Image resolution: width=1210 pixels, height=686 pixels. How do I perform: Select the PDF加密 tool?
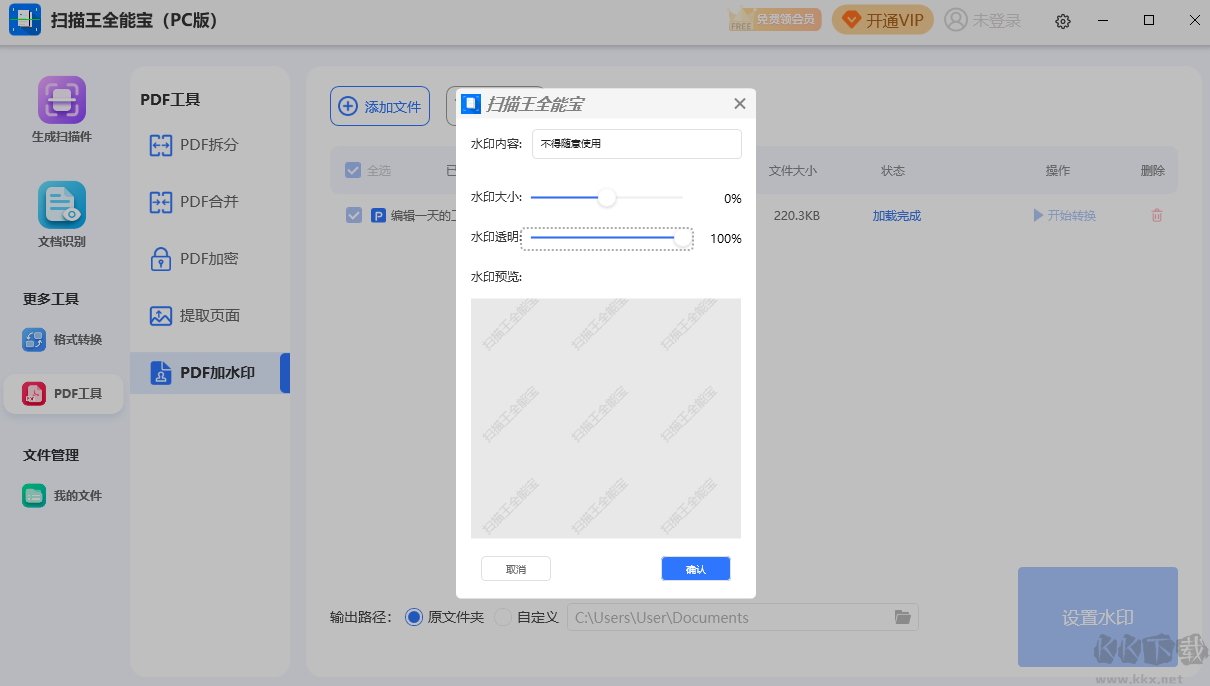pos(205,258)
